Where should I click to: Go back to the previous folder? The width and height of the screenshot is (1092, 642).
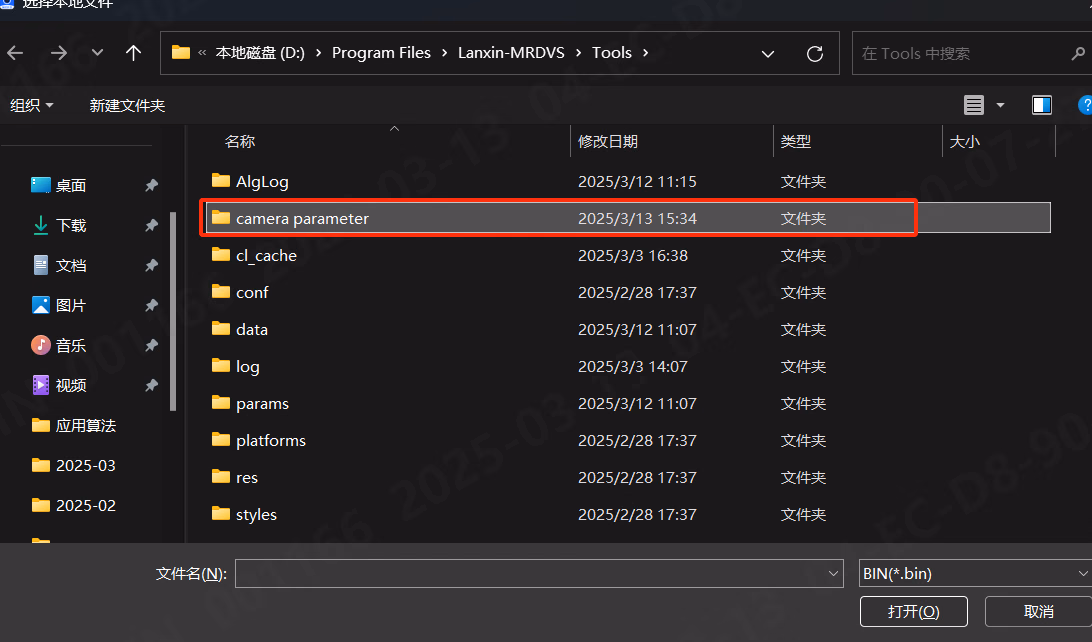coord(15,53)
